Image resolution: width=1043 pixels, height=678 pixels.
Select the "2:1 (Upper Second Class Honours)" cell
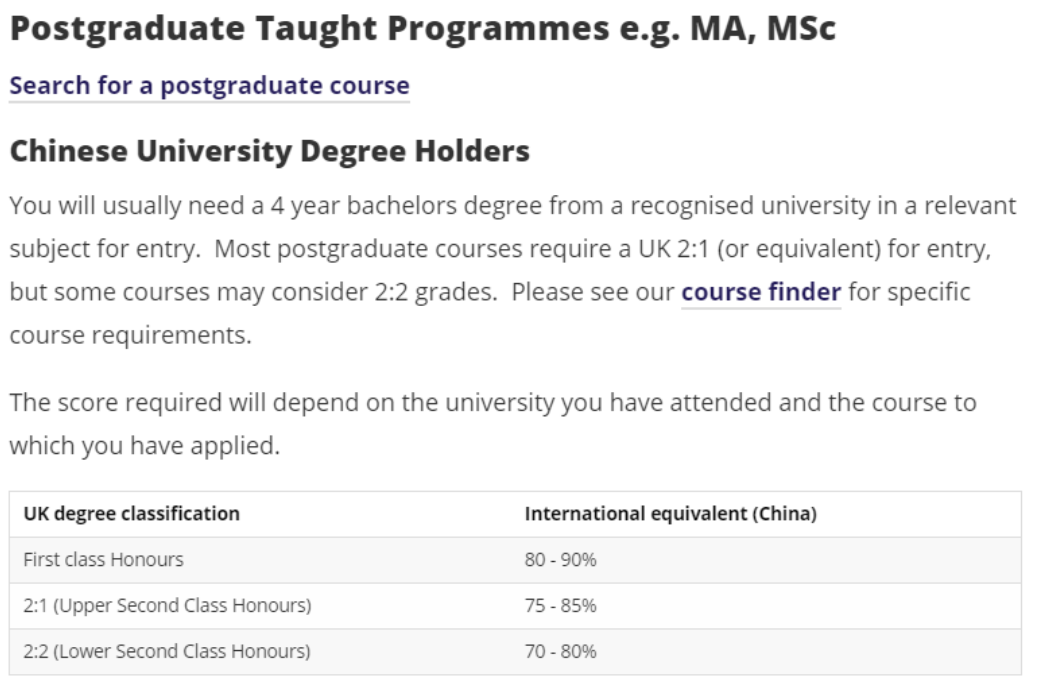click(167, 606)
